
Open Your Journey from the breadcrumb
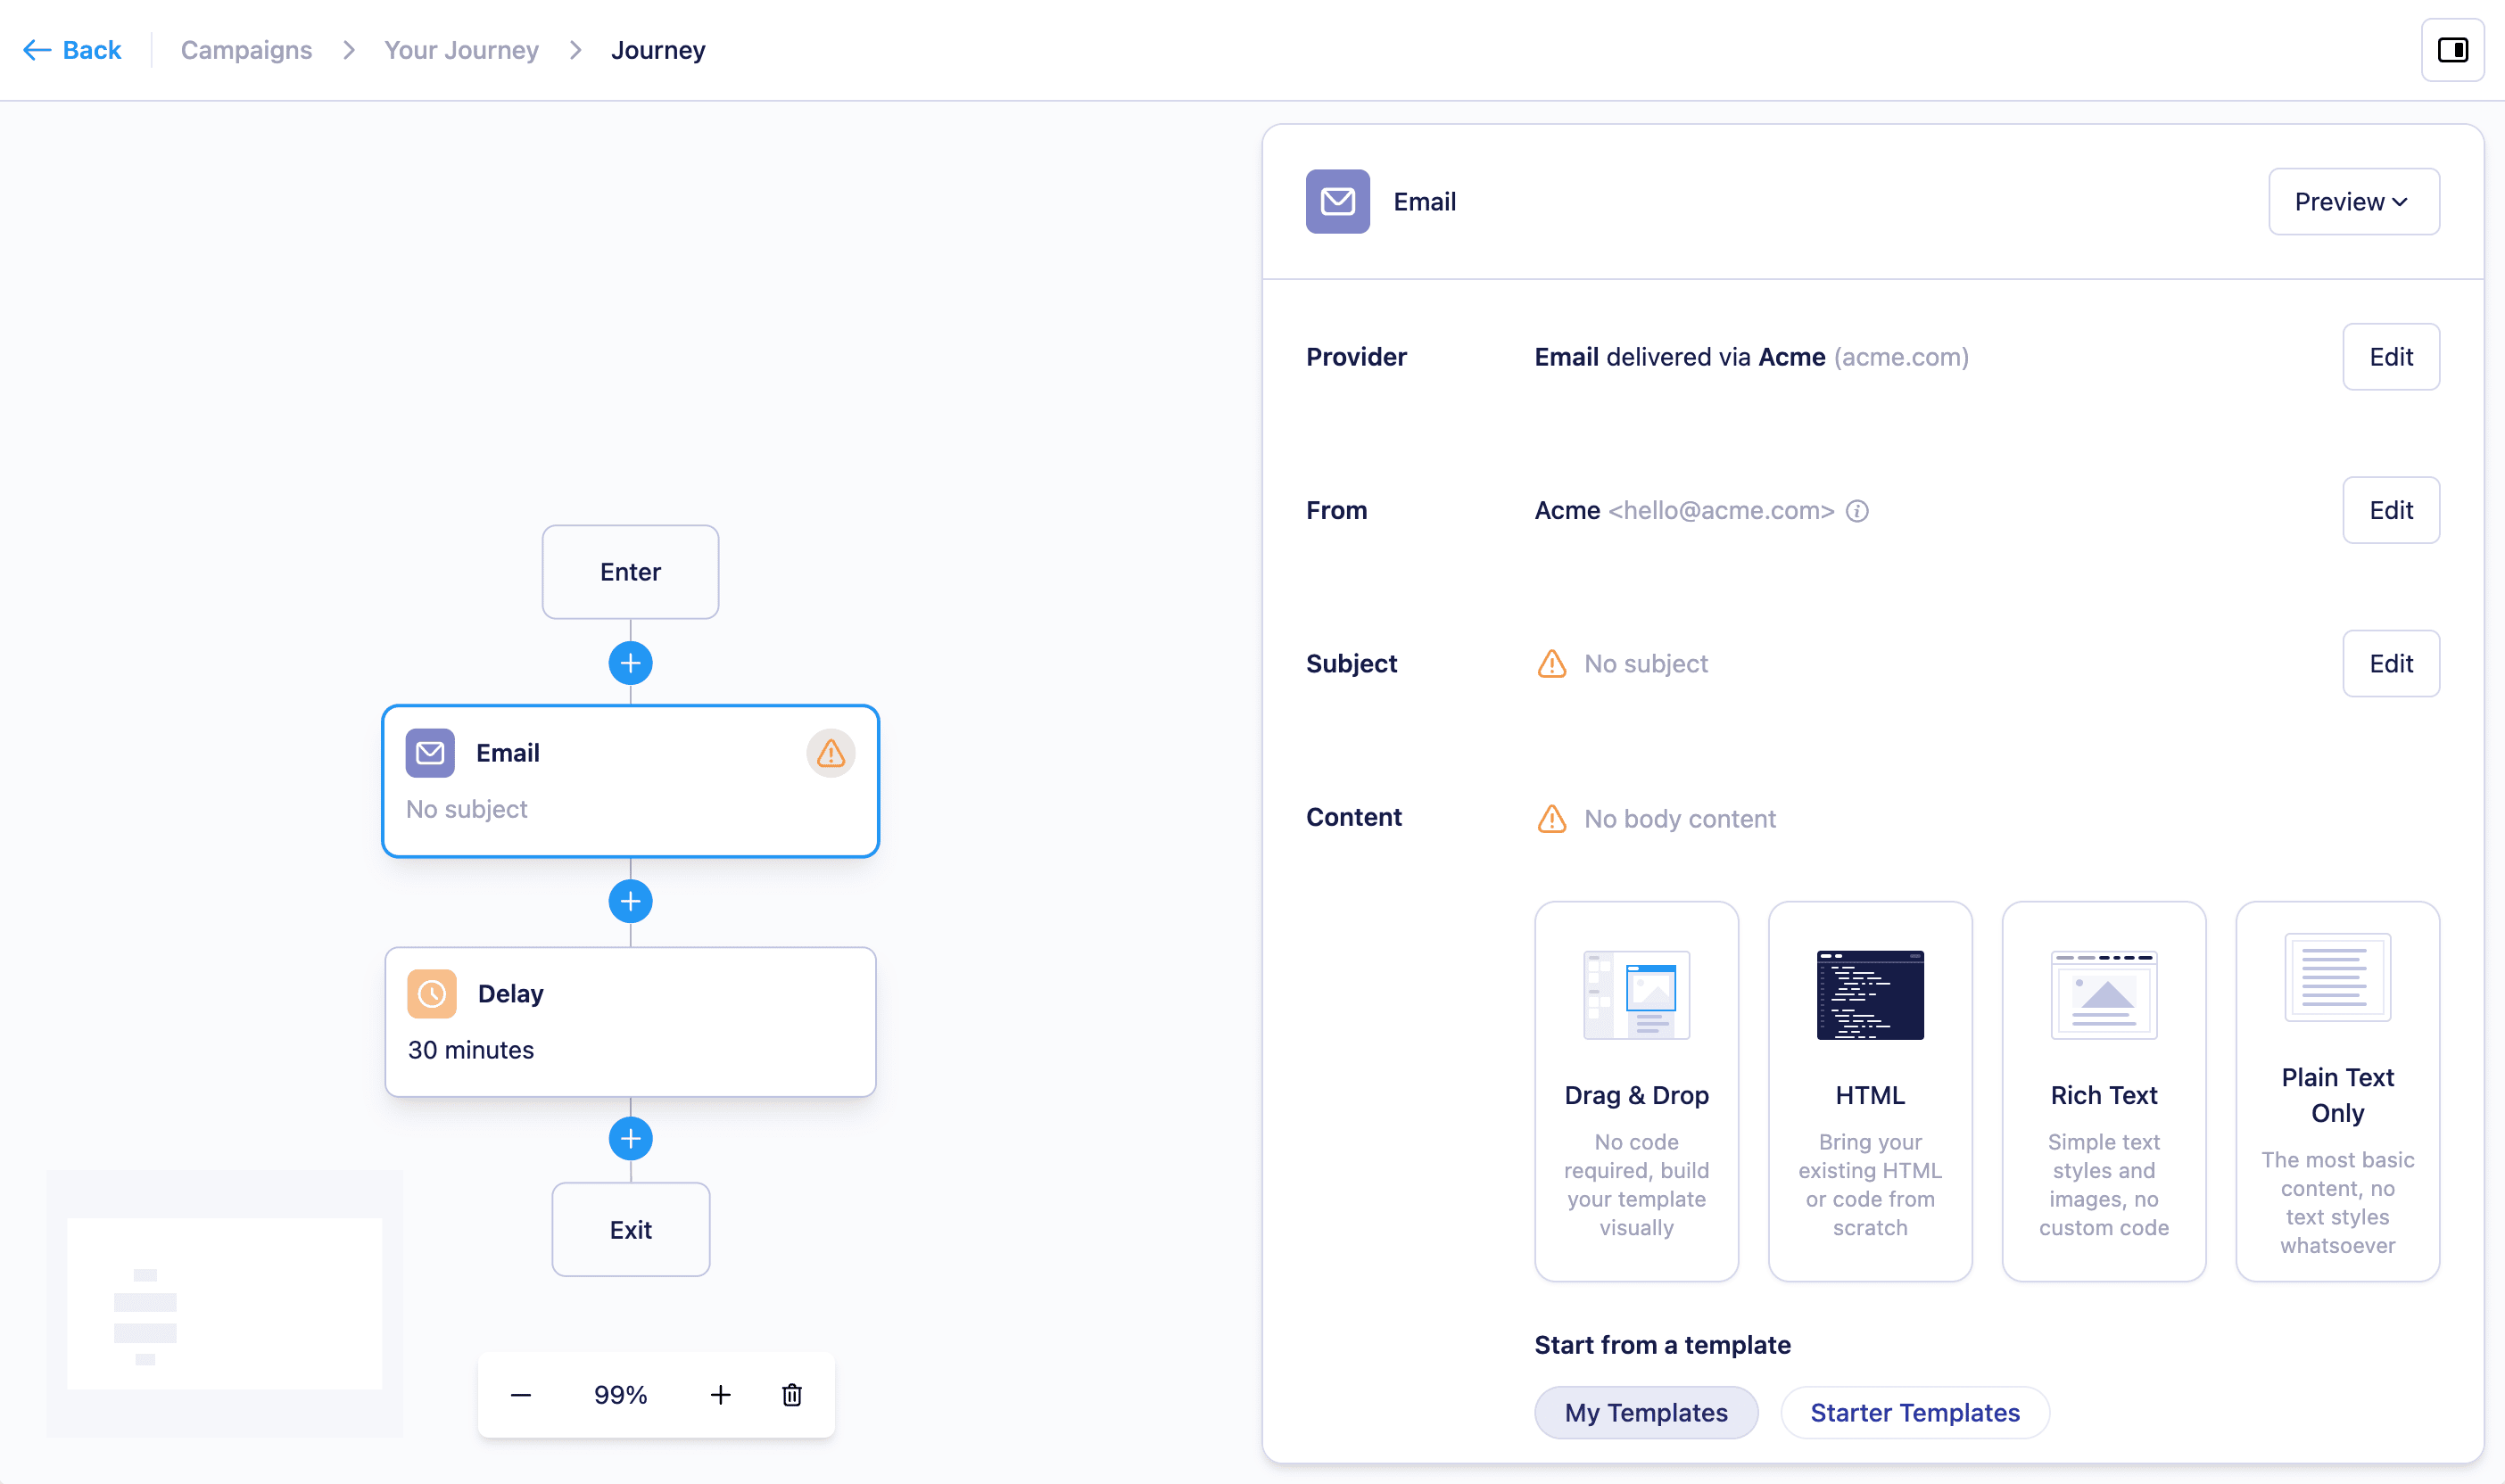tap(461, 49)
